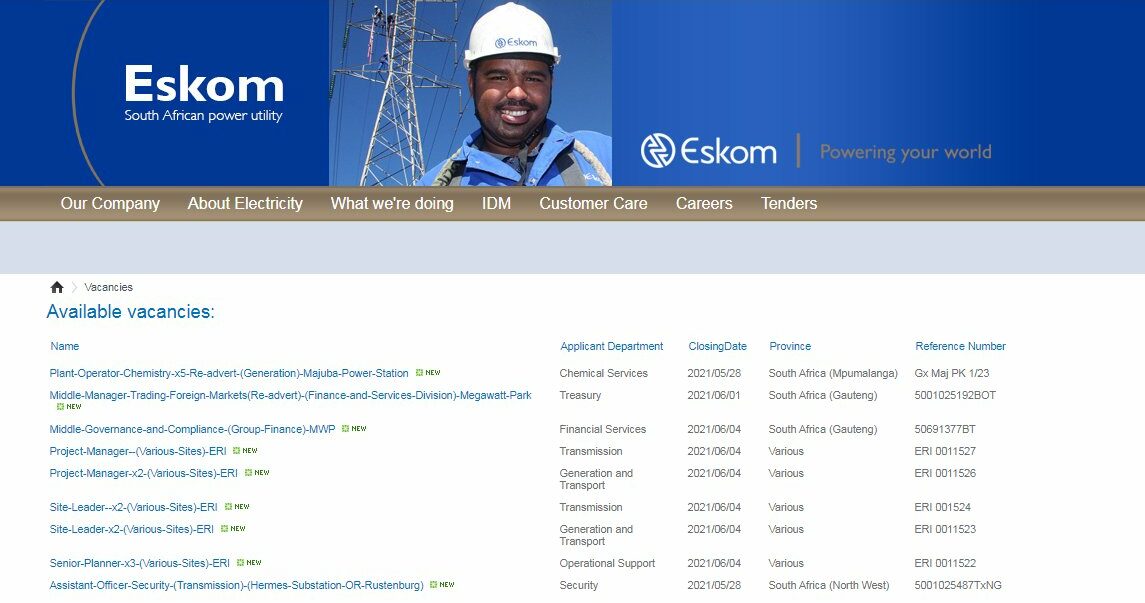This screenshot has height=603, width=1145.
Task: Open the Customer Care menu
Action: click(x=593, y=203)
